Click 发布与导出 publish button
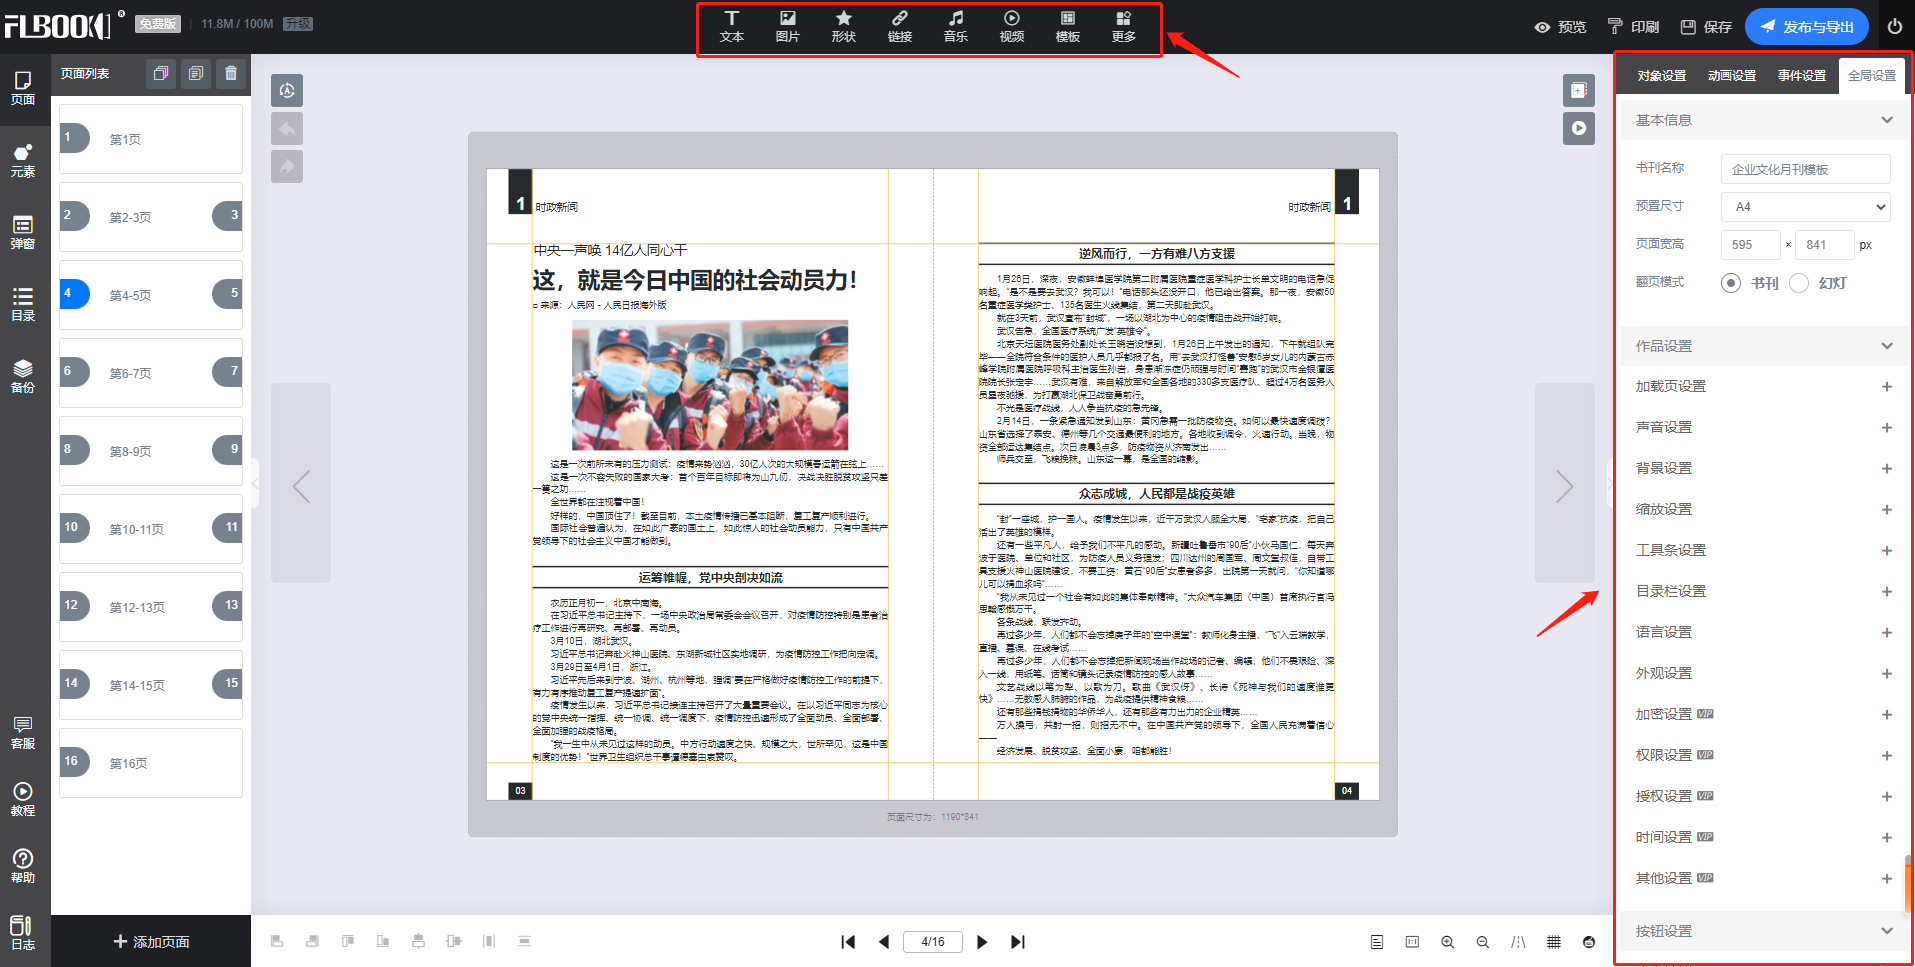 coord(1807,27)
